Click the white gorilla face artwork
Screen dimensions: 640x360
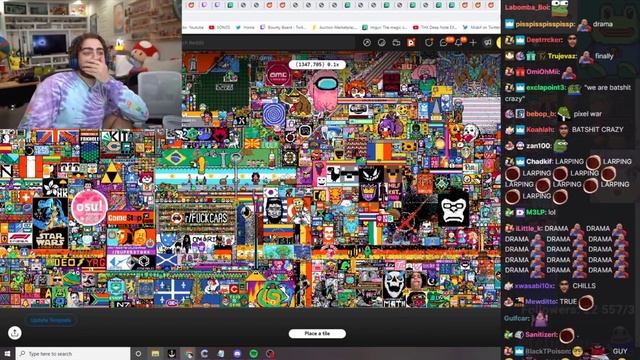[453, 209]
